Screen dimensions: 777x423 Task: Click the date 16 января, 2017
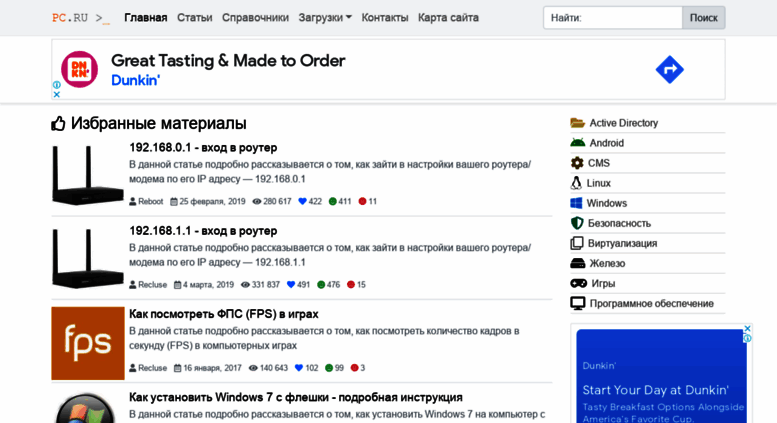point(213,368)
